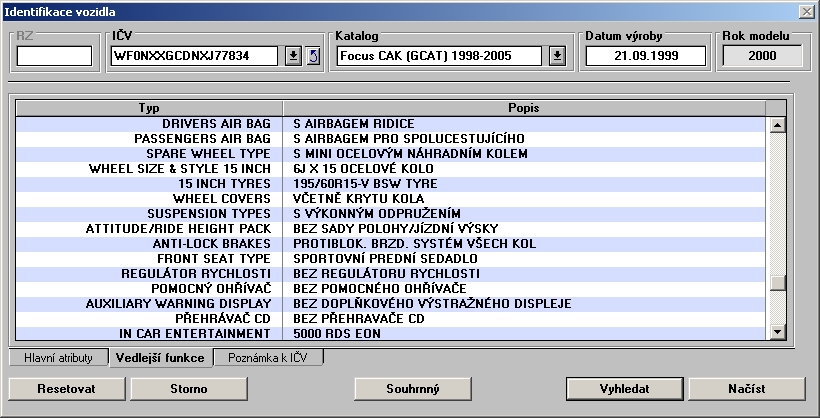Close the Identifikace vozidla window
Viewport: 820px width, 418px height.
806,11
